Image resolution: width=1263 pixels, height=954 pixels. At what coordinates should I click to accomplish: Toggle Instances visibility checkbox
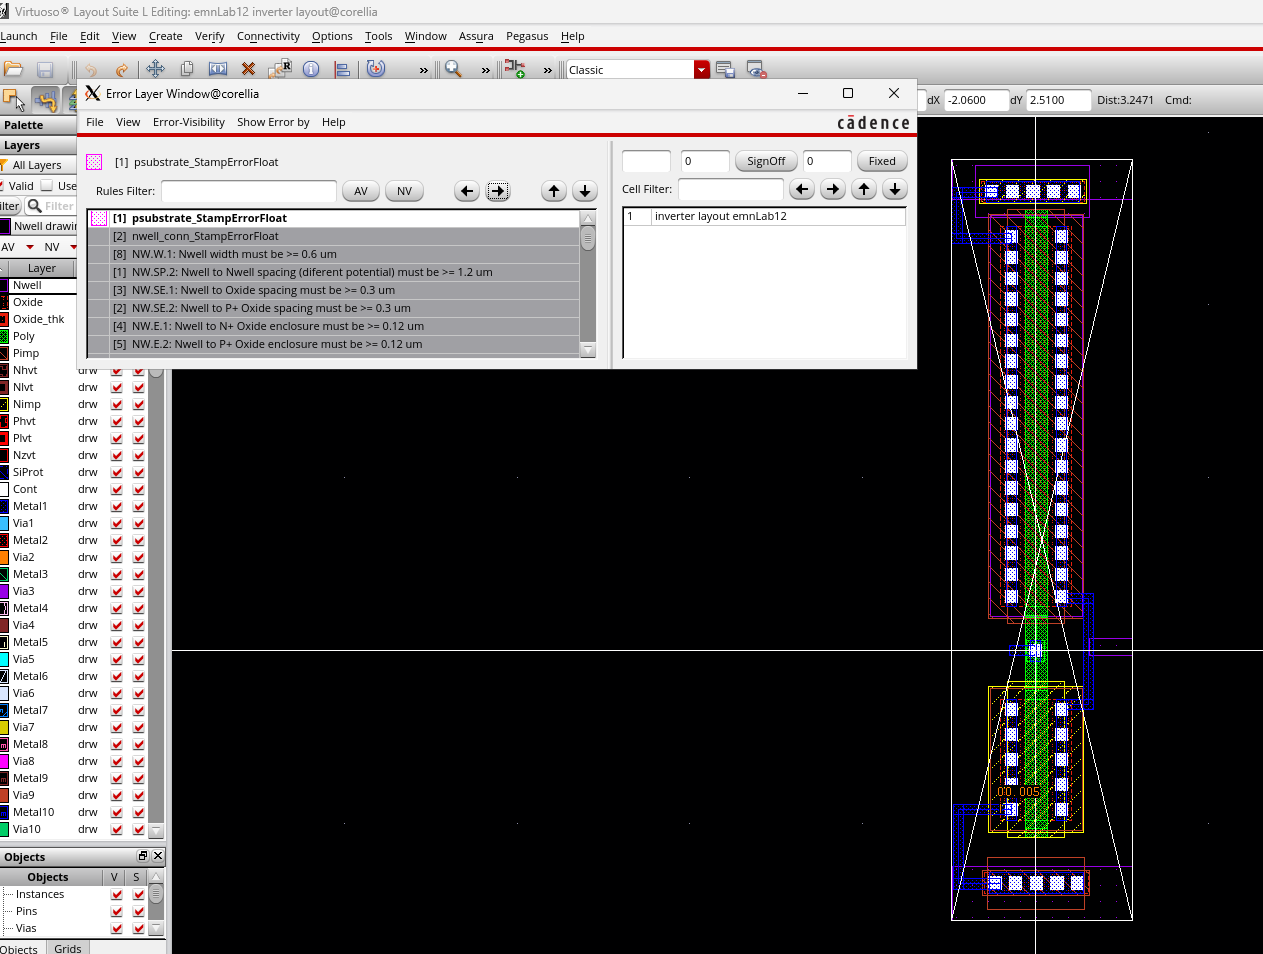pyautogui.click(x=117, y=894)
